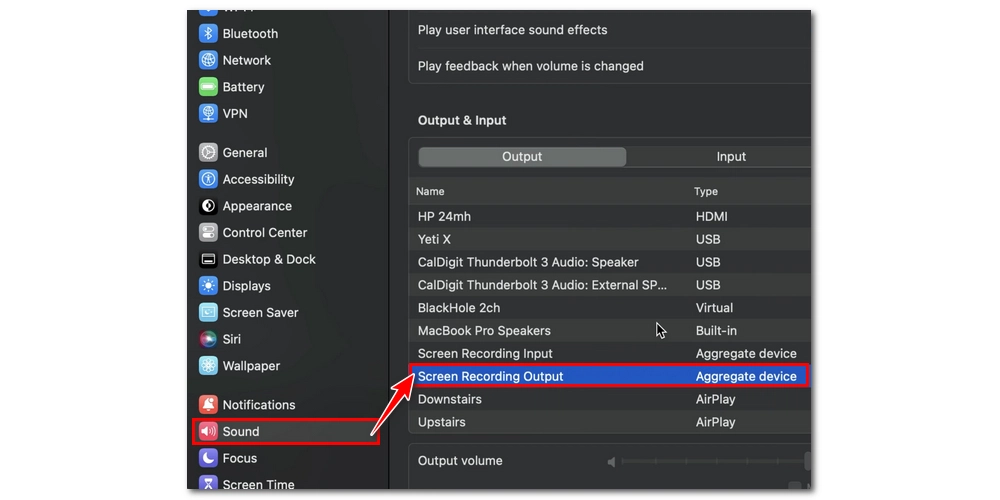Open the Focus moon icon
This screenshot has width=1000, height=500.
point(208,458)
